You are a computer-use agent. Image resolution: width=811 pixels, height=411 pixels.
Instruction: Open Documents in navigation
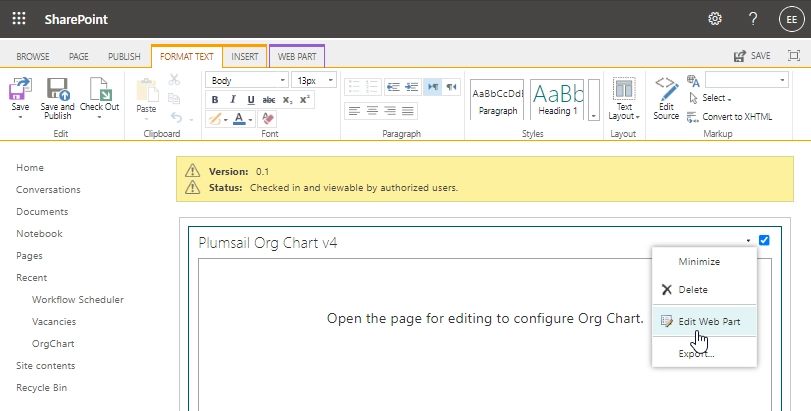click(42, 211)
